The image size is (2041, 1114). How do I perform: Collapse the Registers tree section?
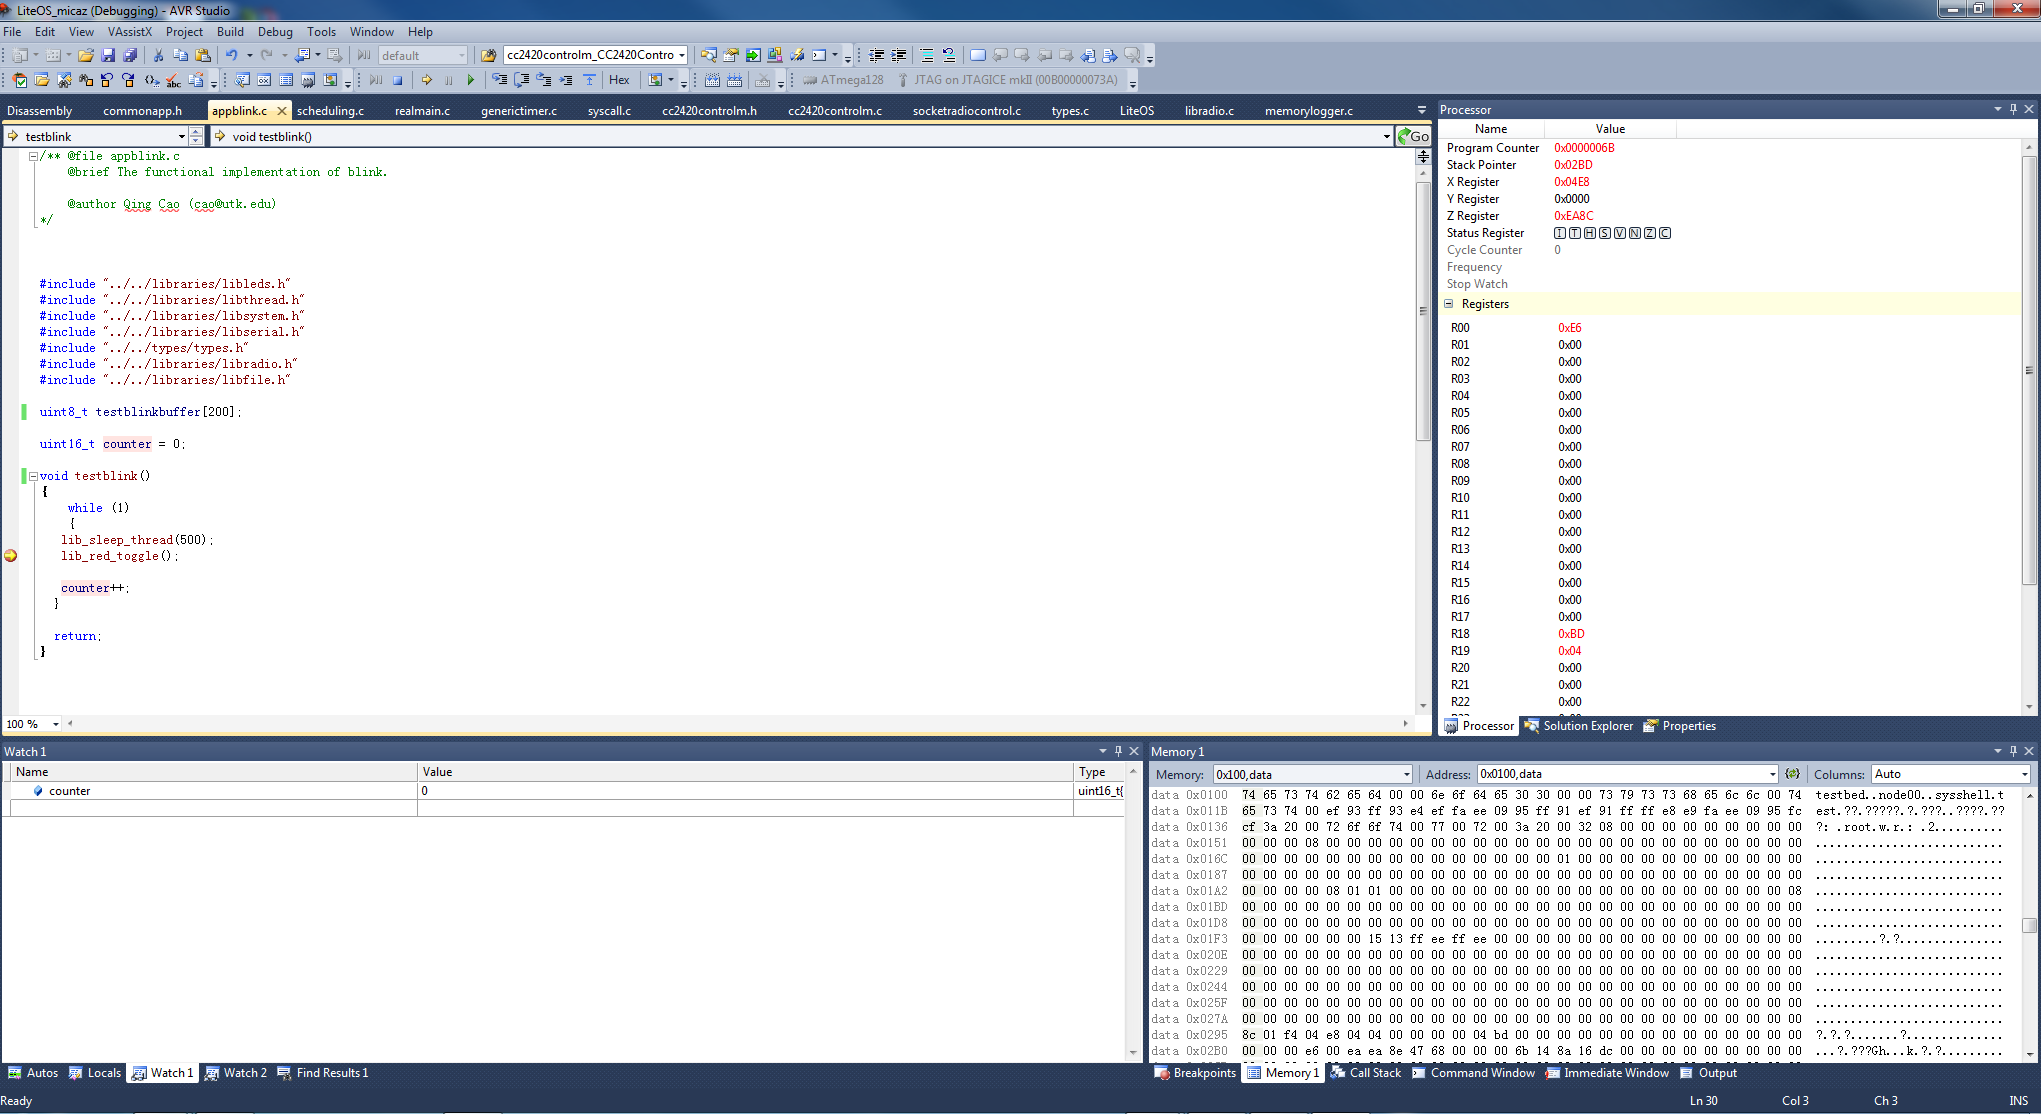(1449, 304)
